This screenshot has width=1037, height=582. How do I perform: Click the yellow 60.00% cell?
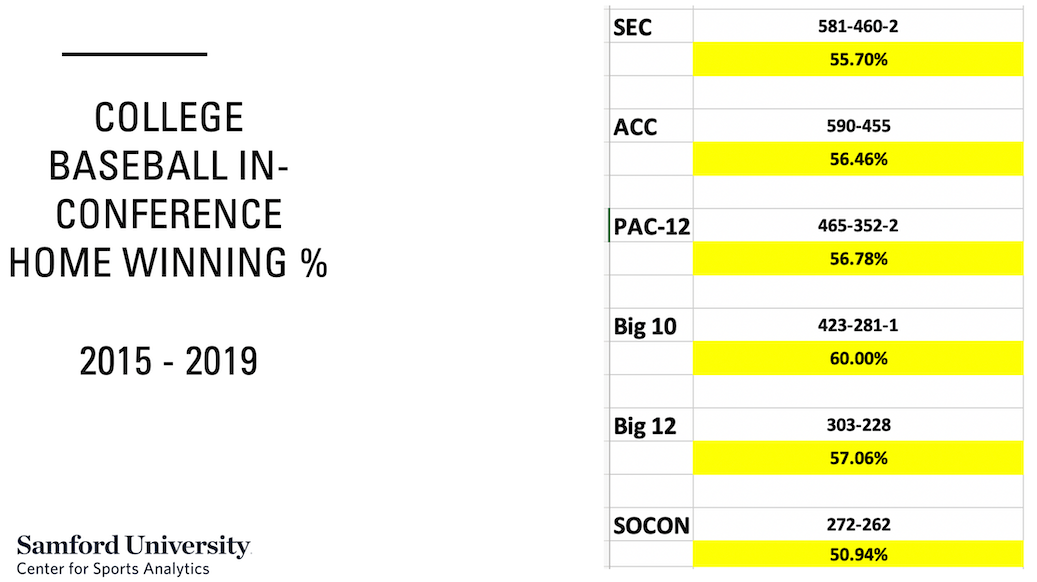click(x=858, y=358)
